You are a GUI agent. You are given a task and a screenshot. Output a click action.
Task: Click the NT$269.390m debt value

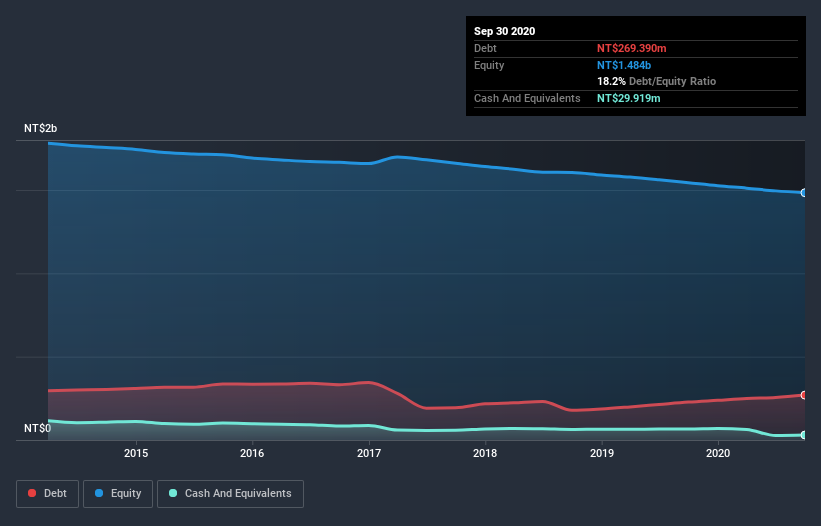coord(631,48)
